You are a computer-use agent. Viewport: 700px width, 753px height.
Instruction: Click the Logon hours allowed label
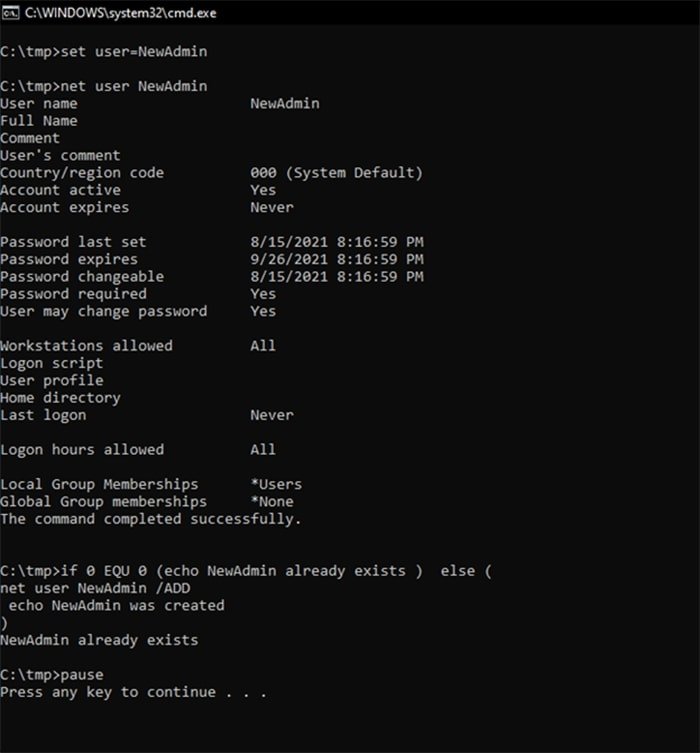click(82, 450)
